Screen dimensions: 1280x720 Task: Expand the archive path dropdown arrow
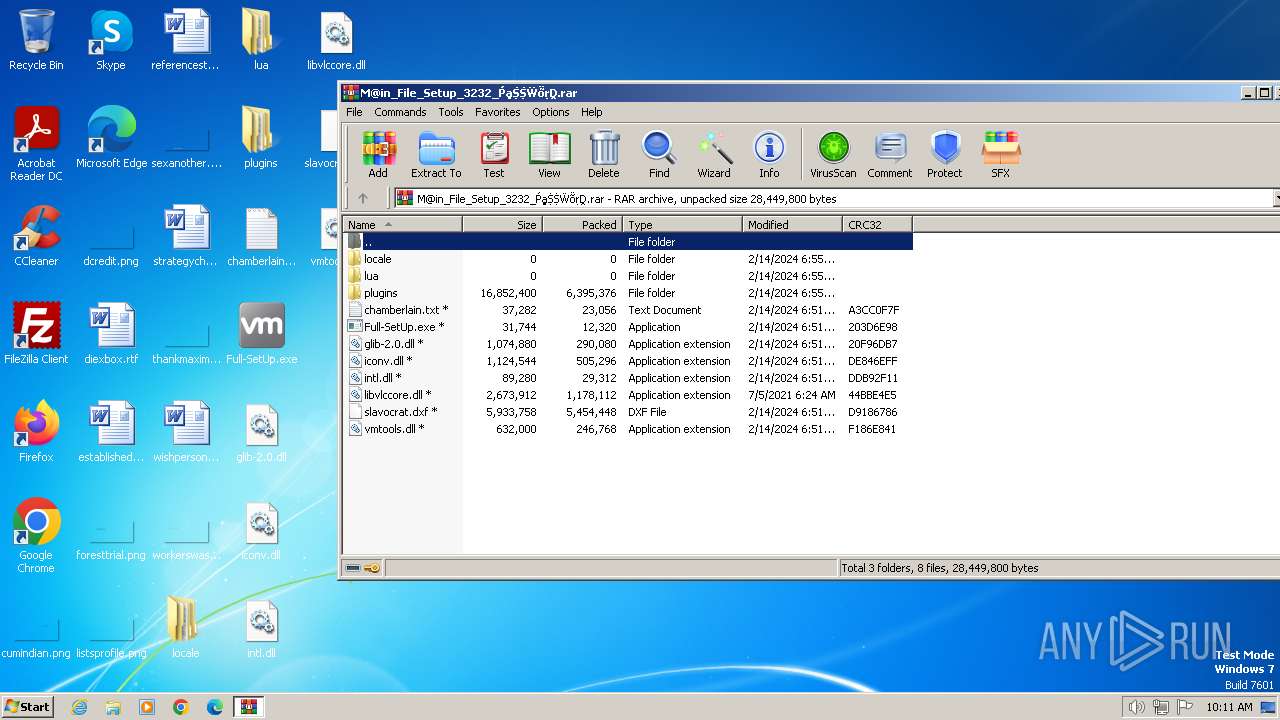[1276, 198]
